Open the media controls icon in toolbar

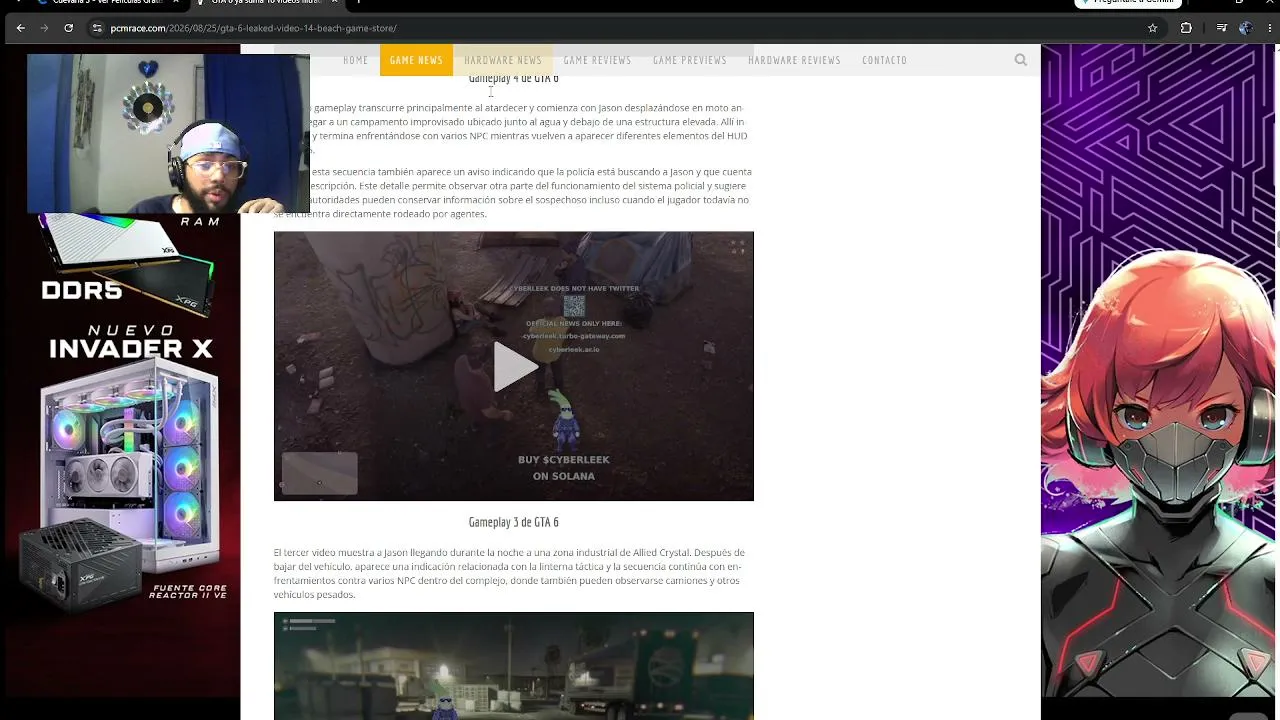[x=1221, y=28]
